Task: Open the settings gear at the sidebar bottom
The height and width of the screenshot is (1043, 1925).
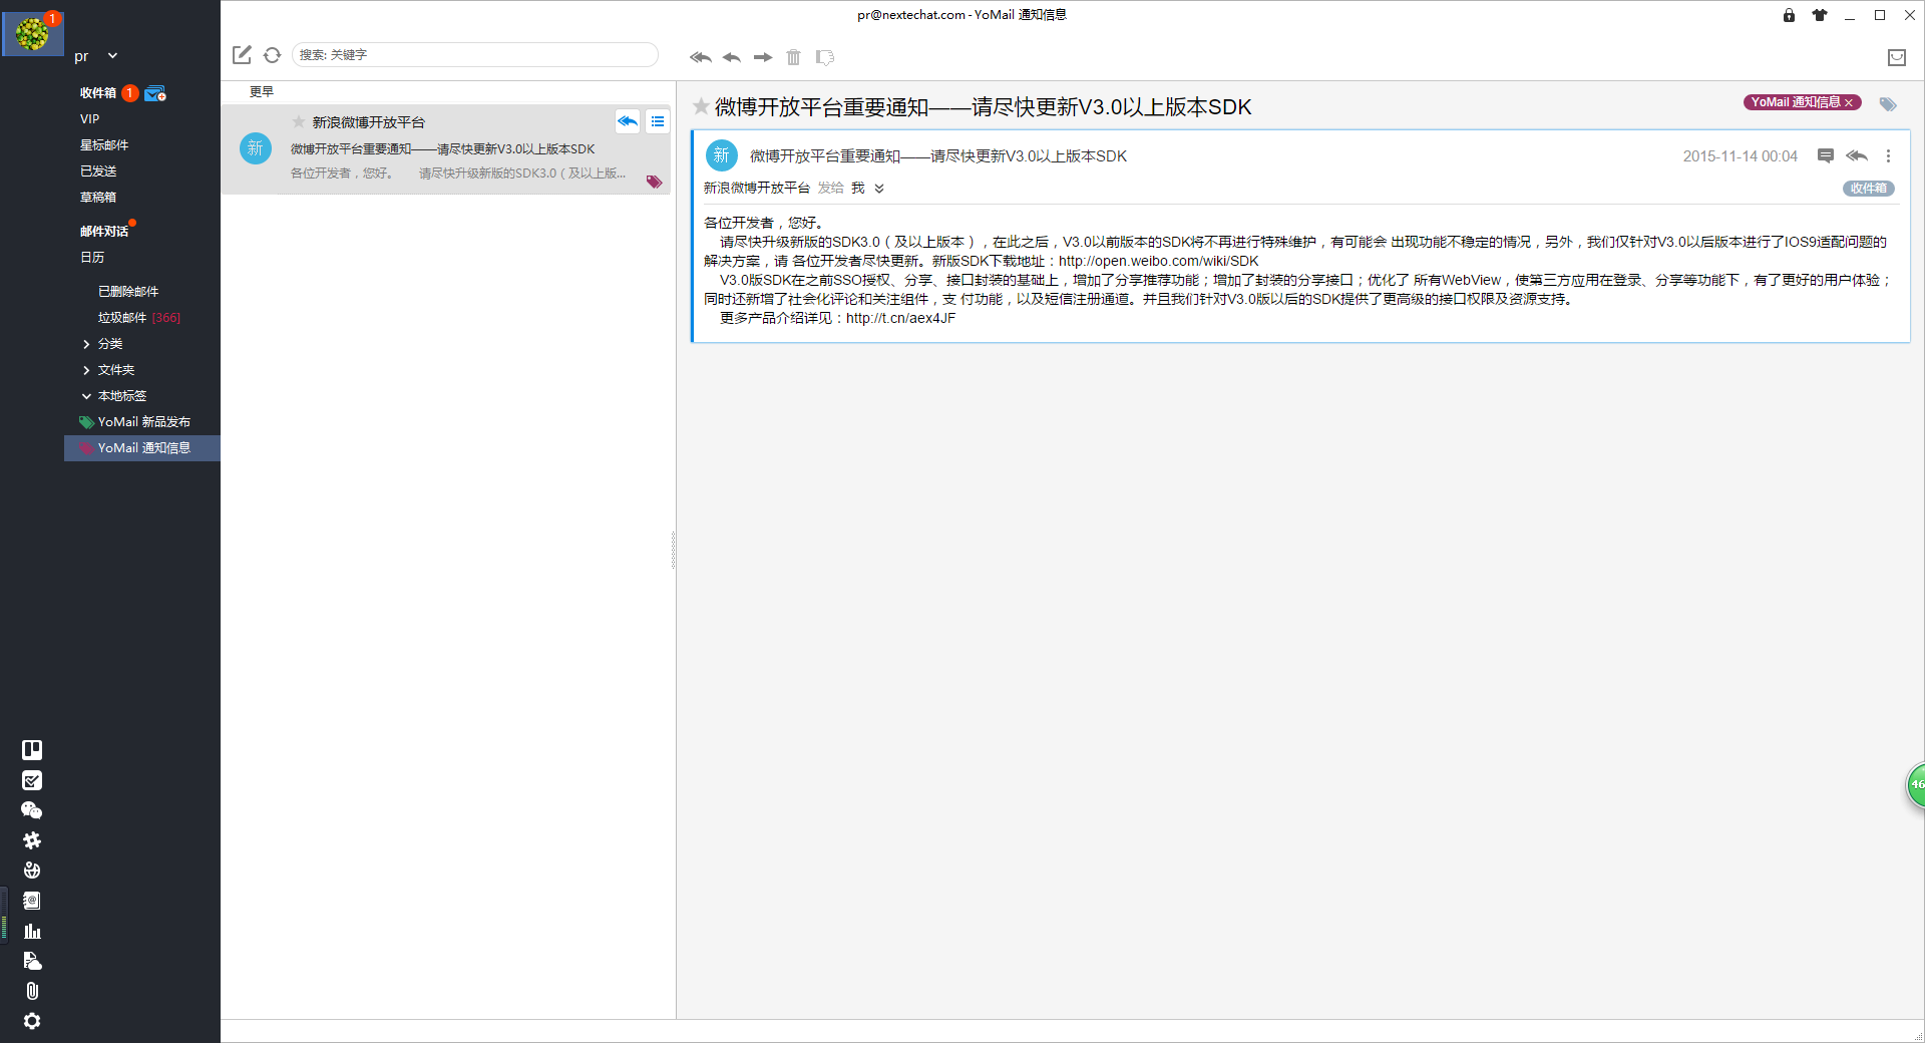Action: [x=32, y=1021]
